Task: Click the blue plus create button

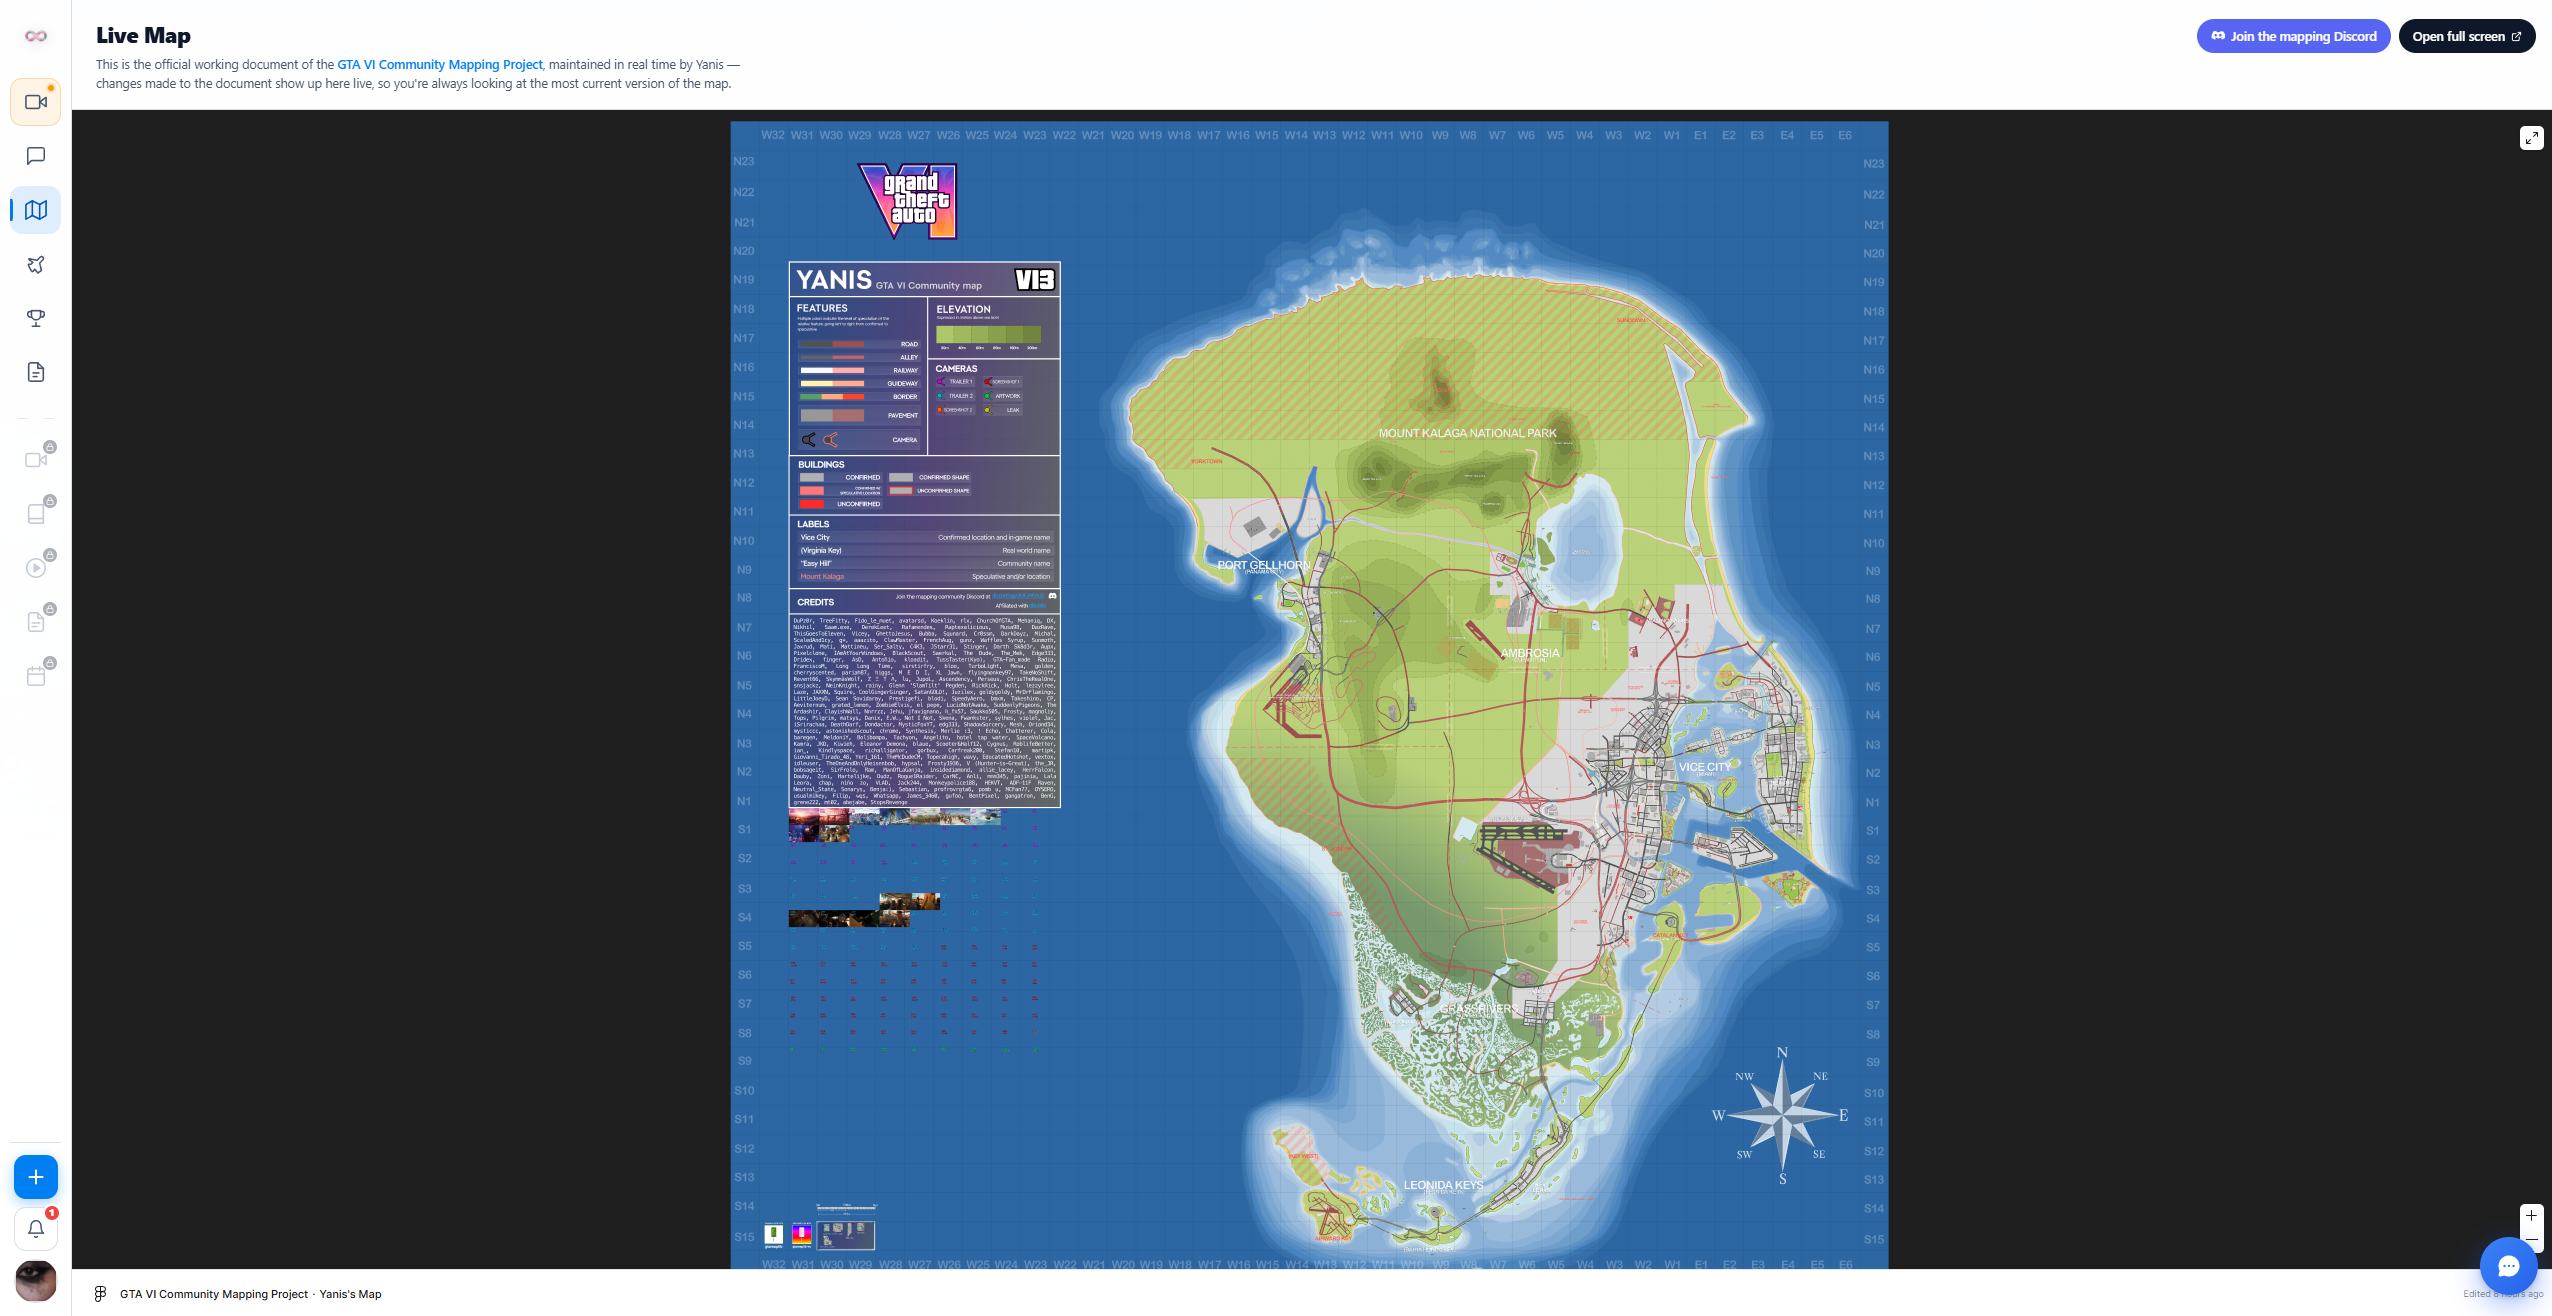Action: pyautogui.click(x=36, y=1177)
